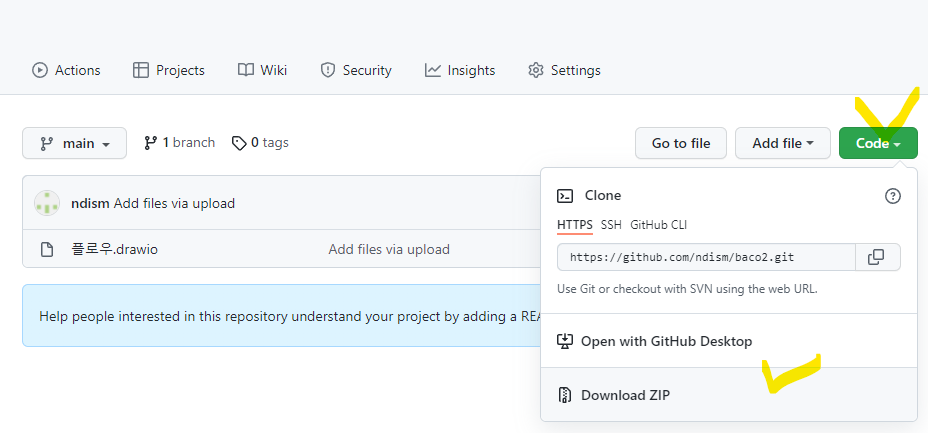Open the 플로우.drawio file
Image resolution: width=928 pixels, height=433 pixels.
pyautogui.click(x=114, y=250)
